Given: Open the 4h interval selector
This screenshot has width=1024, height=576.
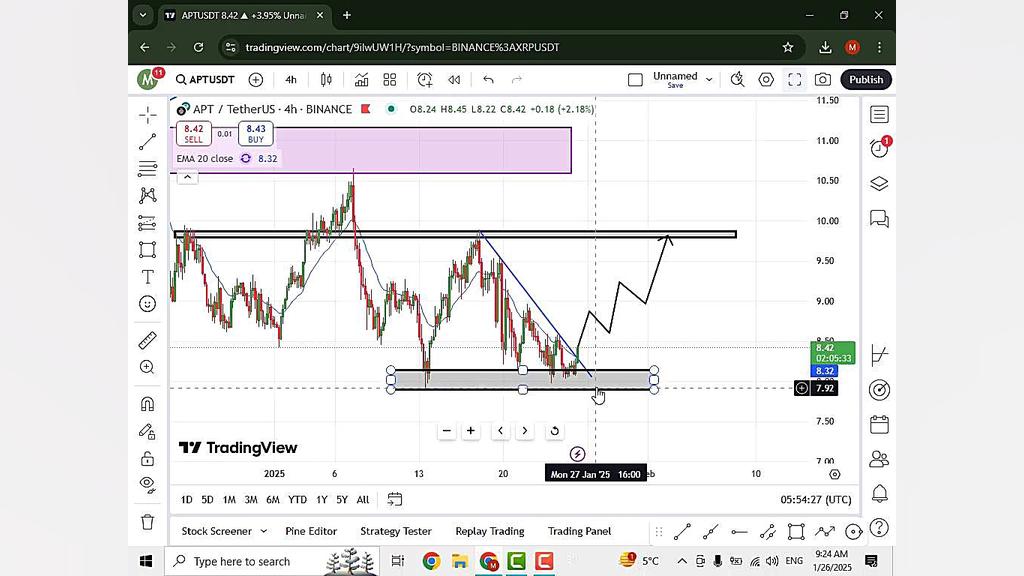Looking at the screenshot, I should point(291,80).
